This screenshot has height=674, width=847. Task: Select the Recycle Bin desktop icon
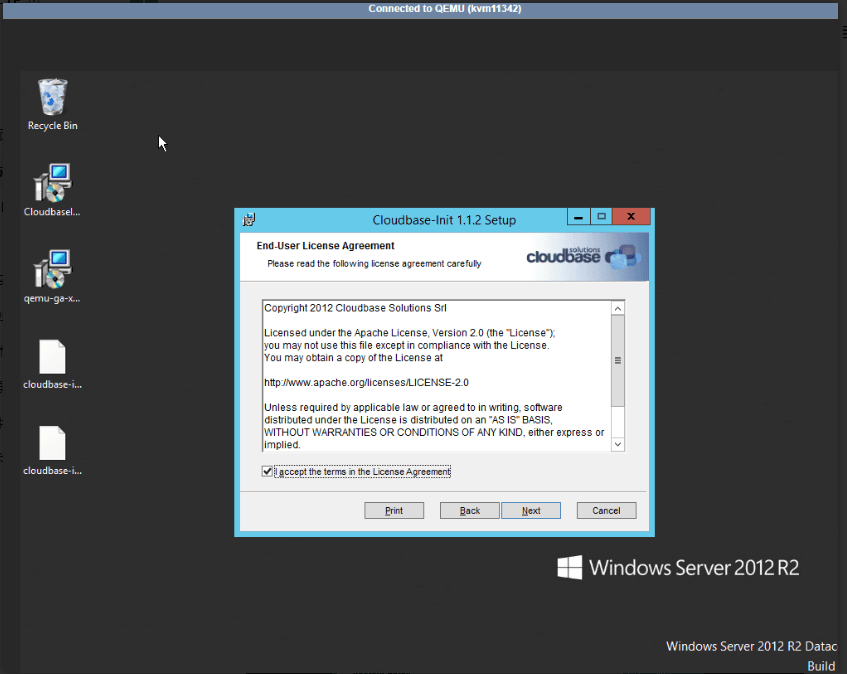[x=52, y=104]
